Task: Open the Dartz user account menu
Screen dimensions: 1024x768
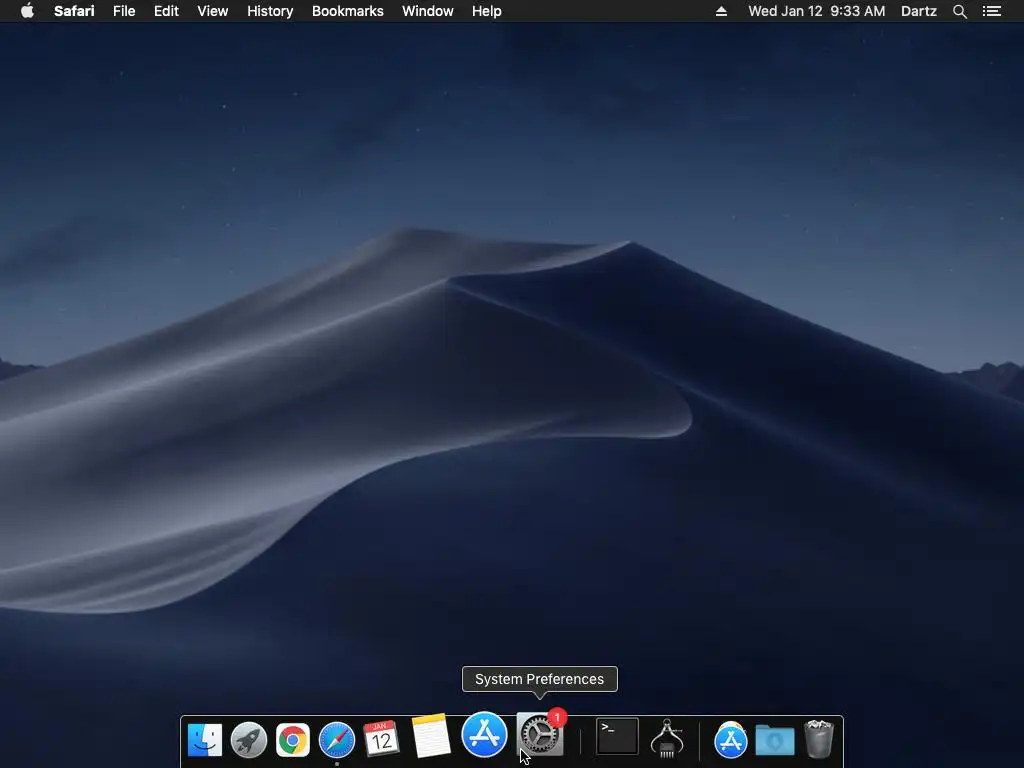Action: (x=918, y=11)
